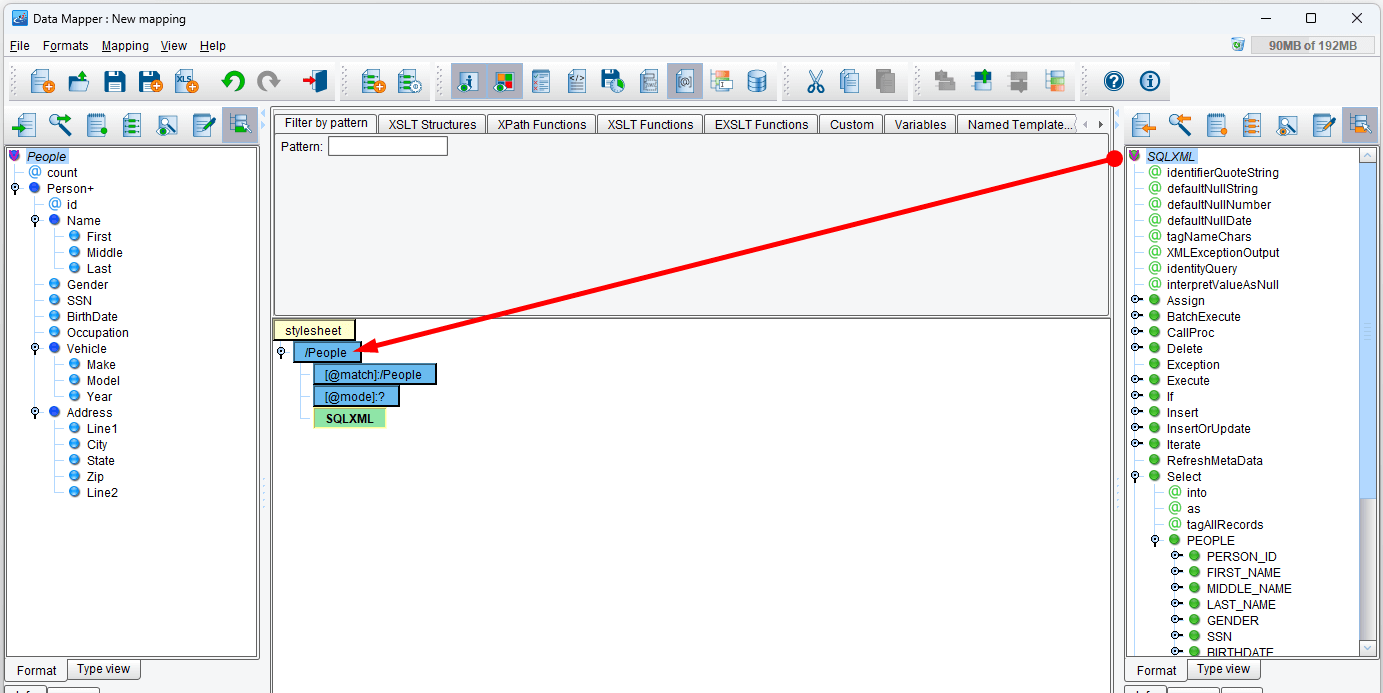The image size is (1383, 693).
Task: Toggle the @ attributes display button
Action: tap(684, 82)
